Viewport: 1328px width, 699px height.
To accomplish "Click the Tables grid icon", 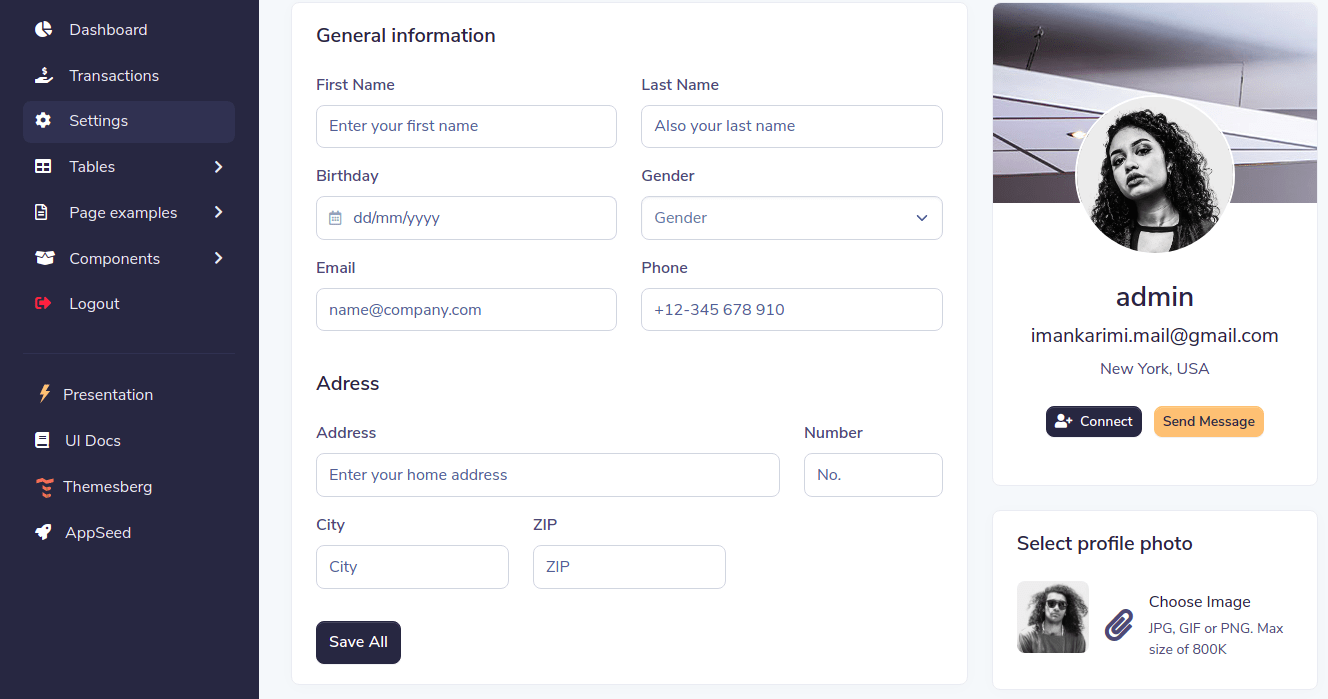I will 43,166.
